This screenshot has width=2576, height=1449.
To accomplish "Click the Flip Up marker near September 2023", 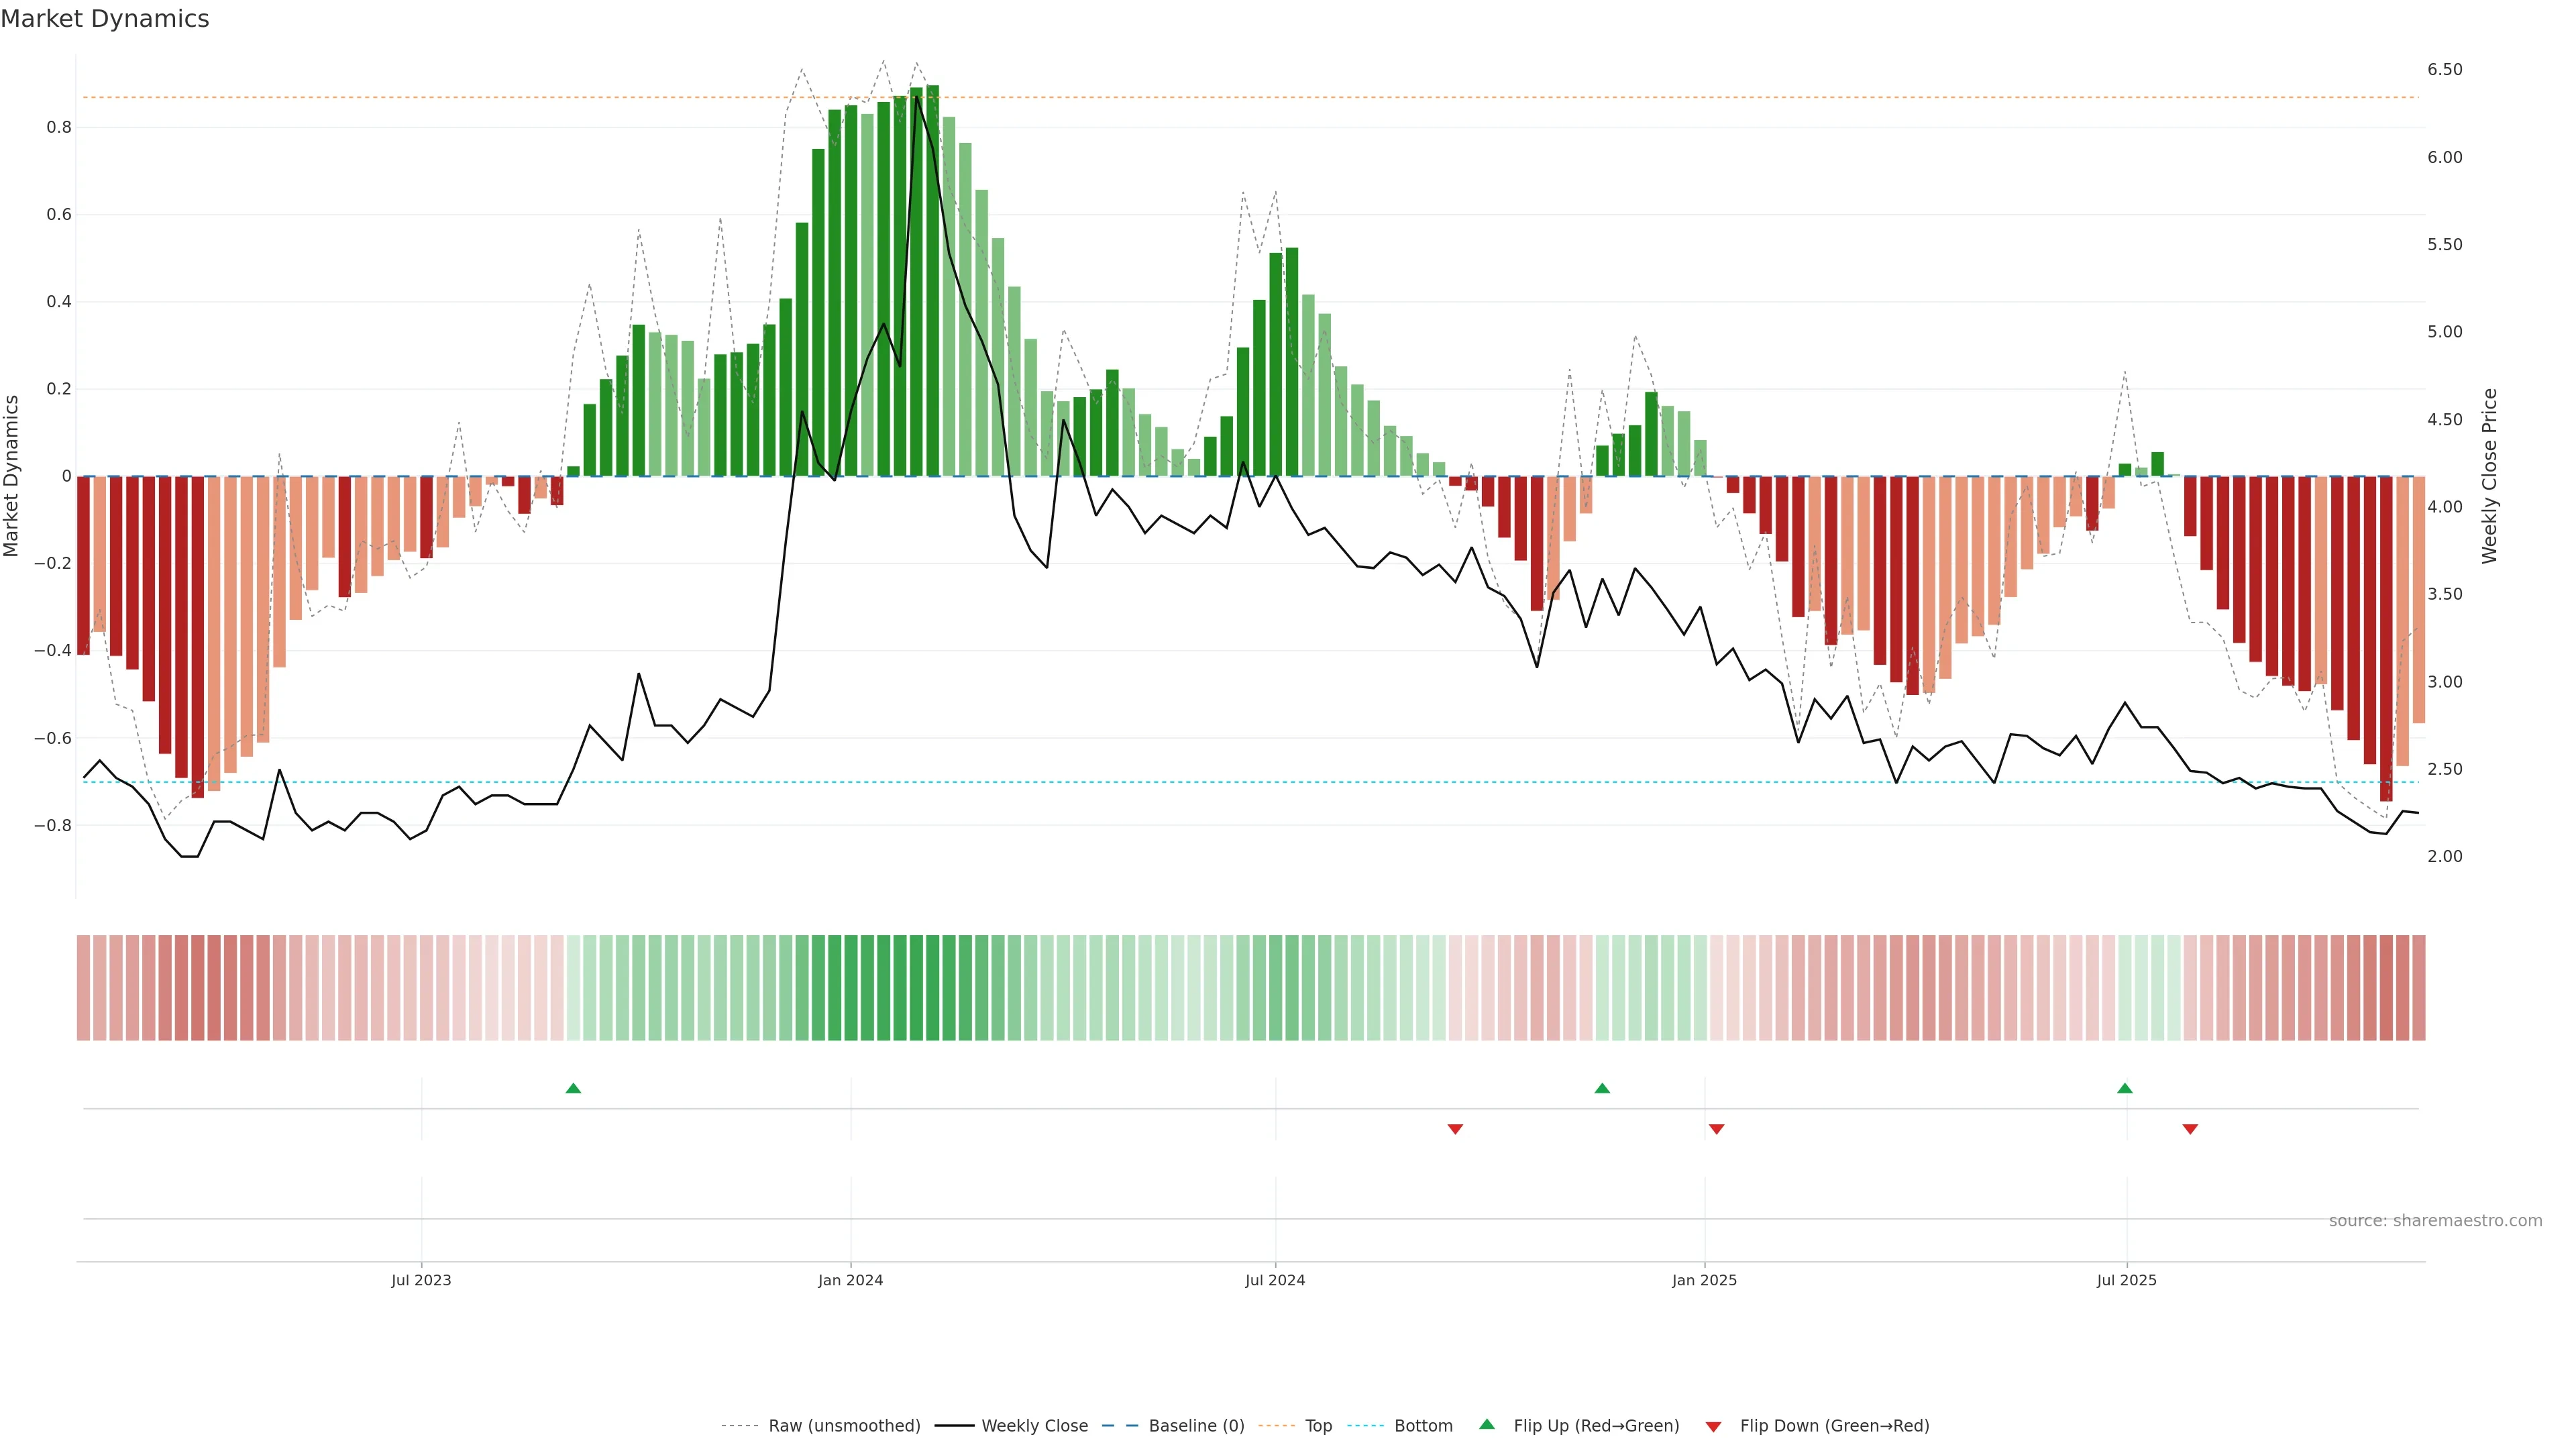I will click(573, 1088).
